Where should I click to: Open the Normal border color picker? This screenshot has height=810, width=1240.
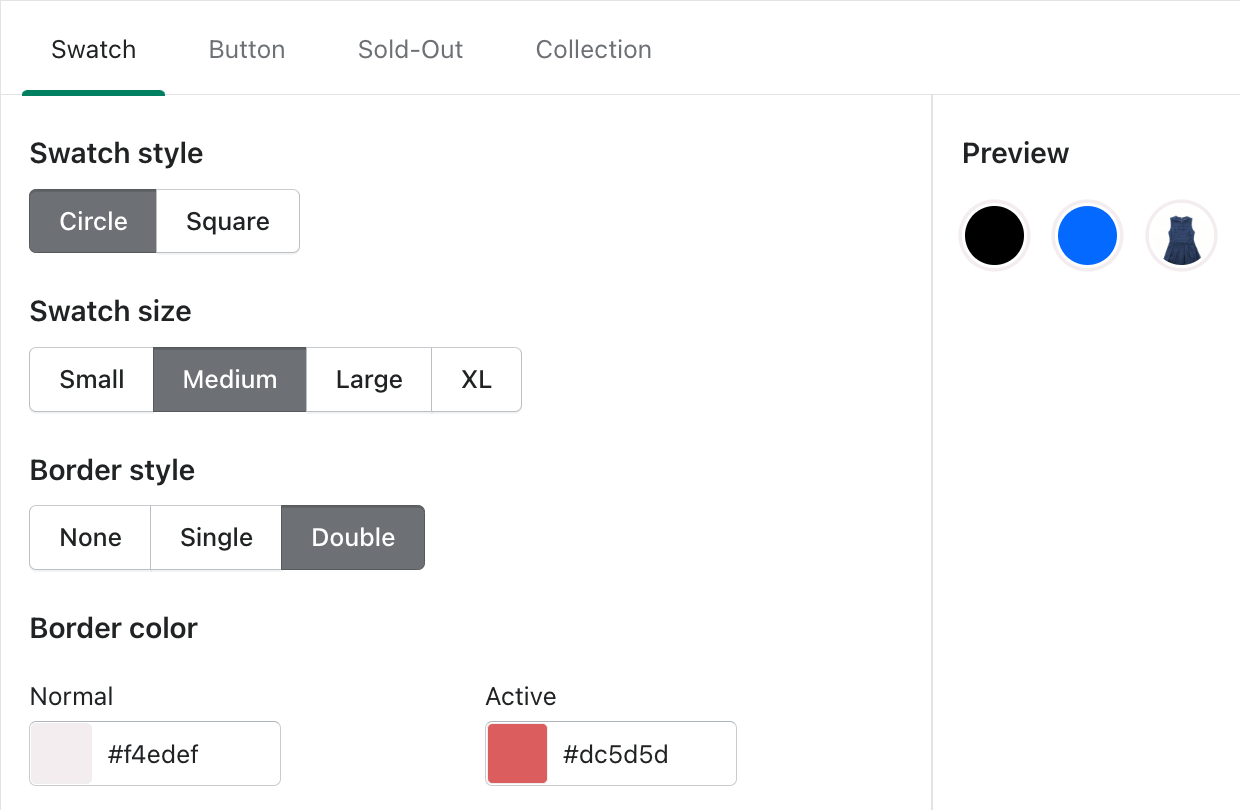[x=60, y=753]
